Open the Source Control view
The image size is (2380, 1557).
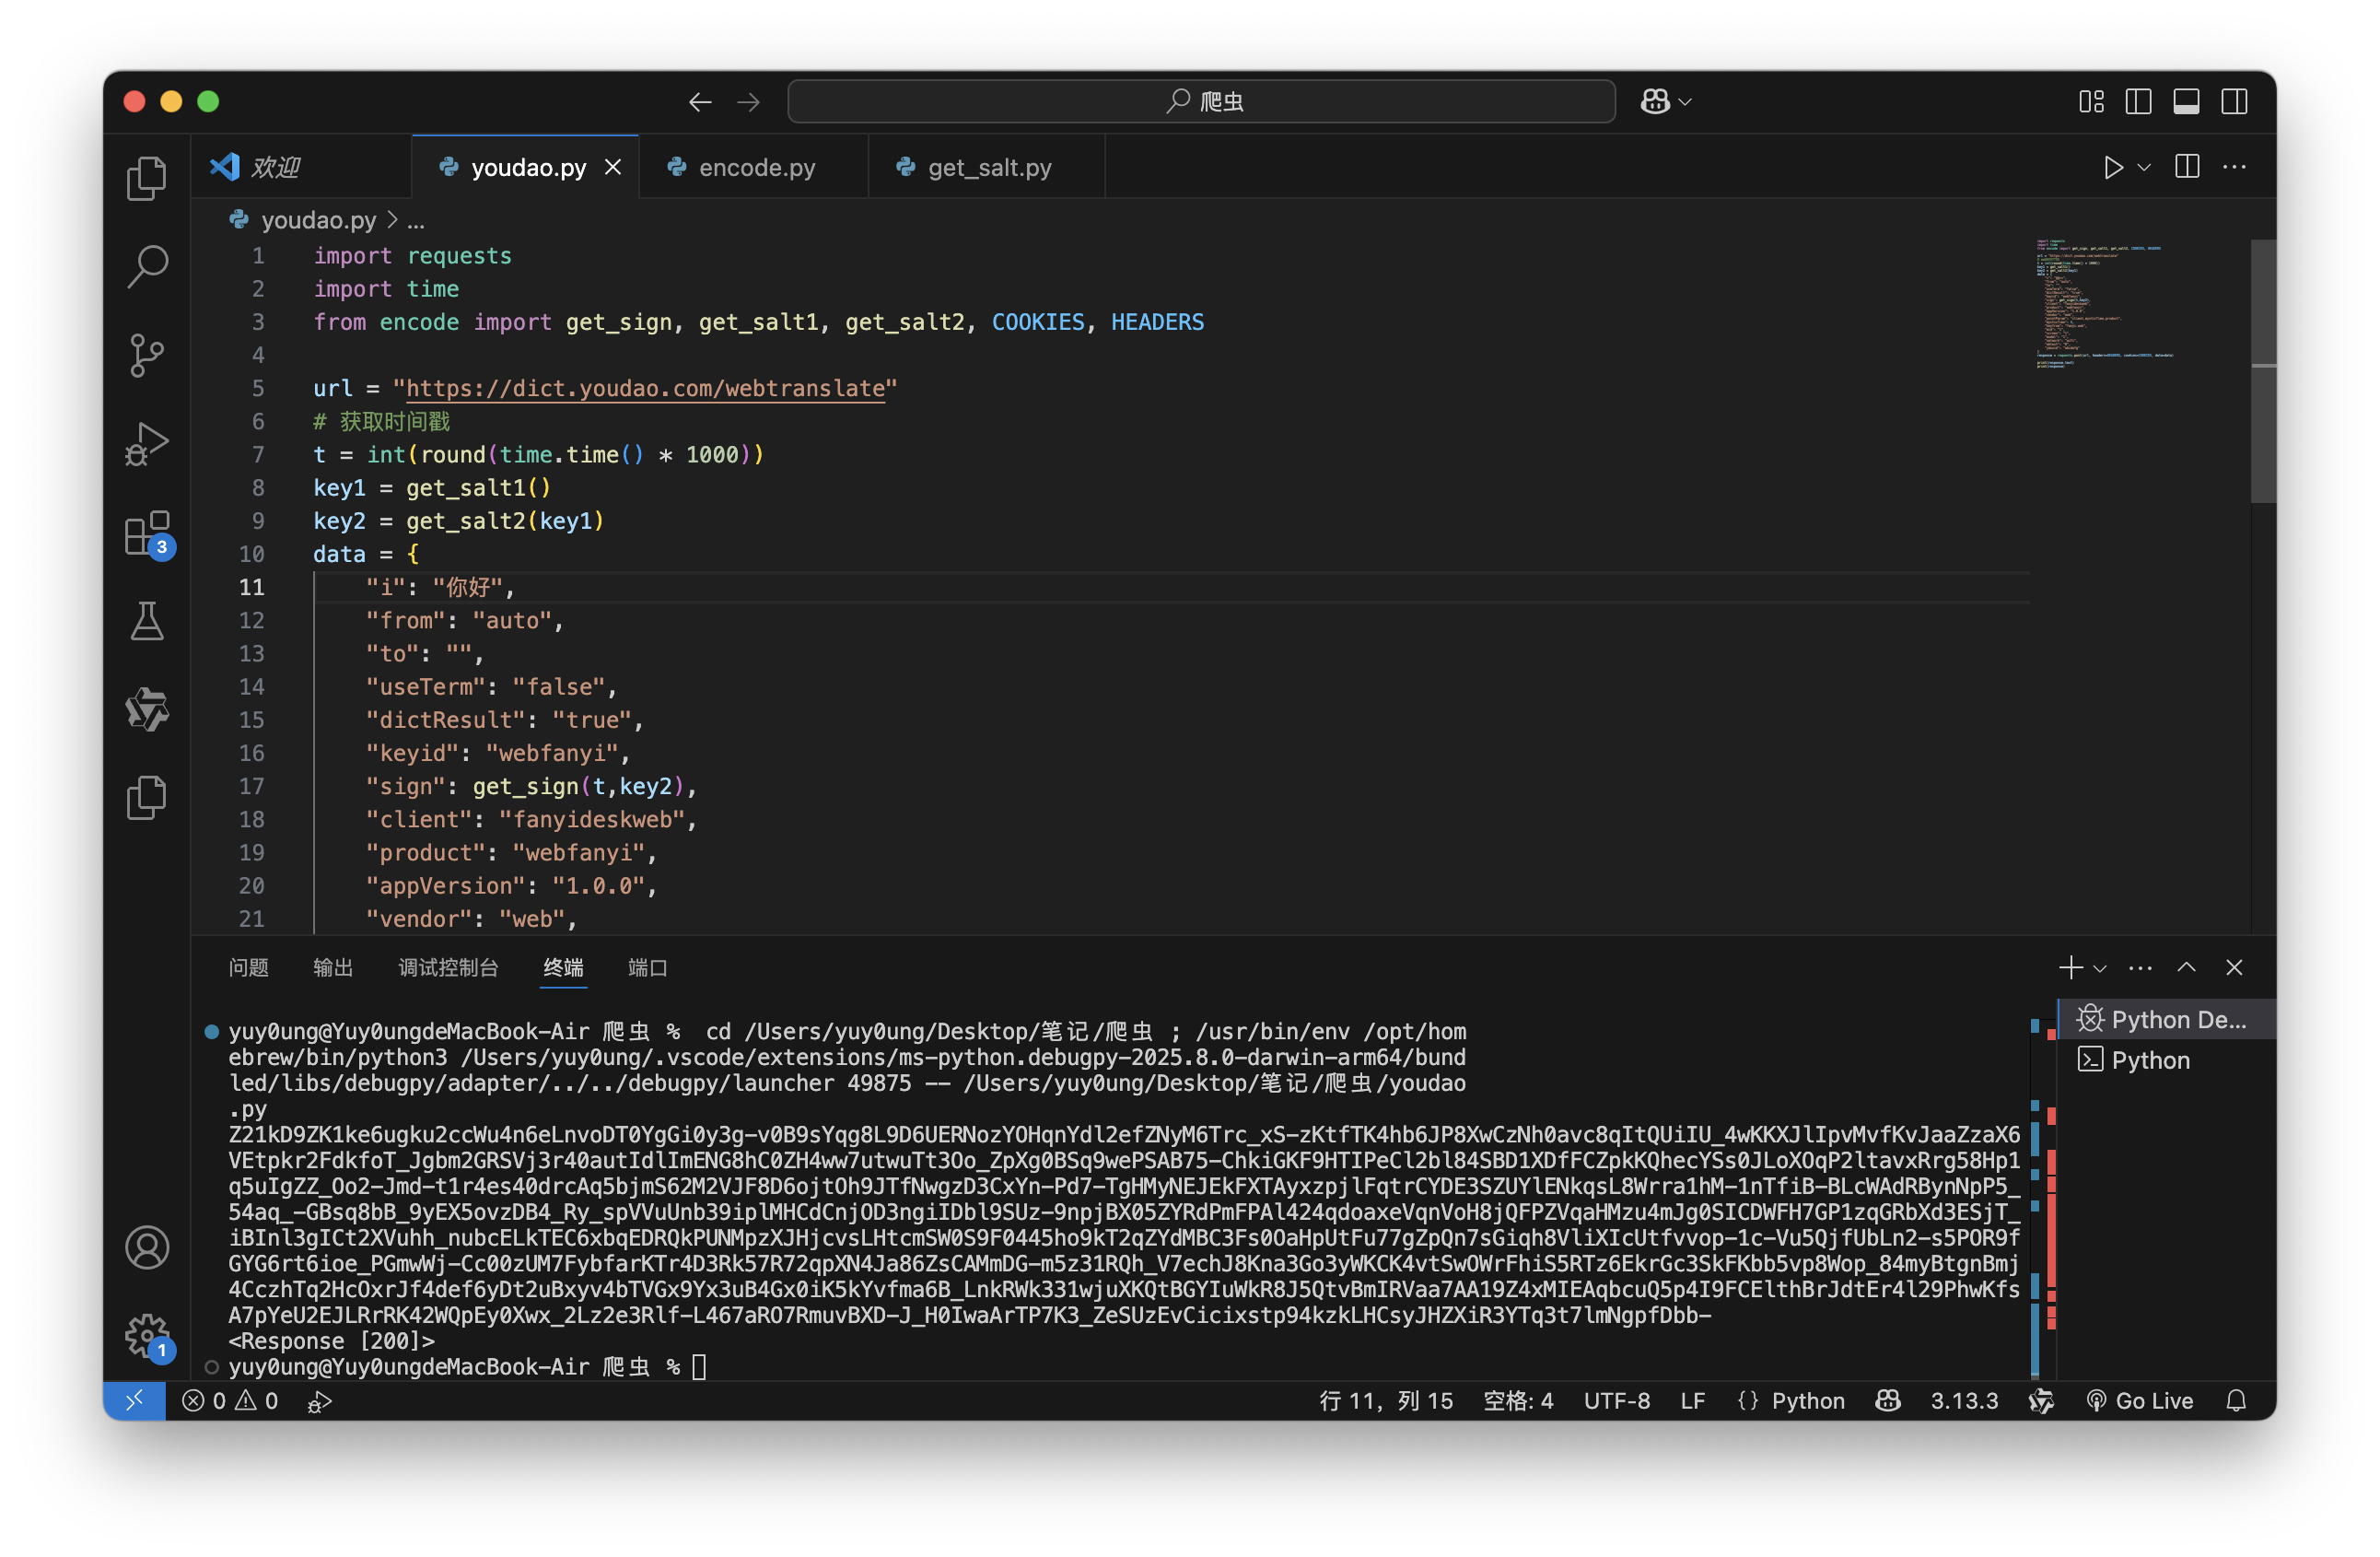pos(147,355)
